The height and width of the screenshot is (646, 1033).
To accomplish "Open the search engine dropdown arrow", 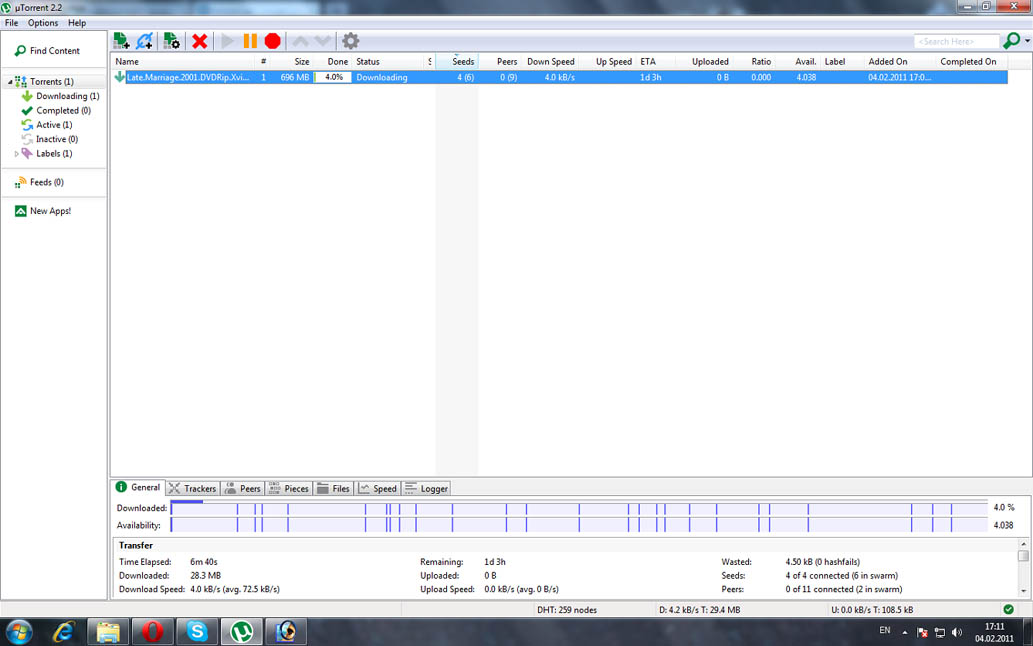I will coord(1027,42).
